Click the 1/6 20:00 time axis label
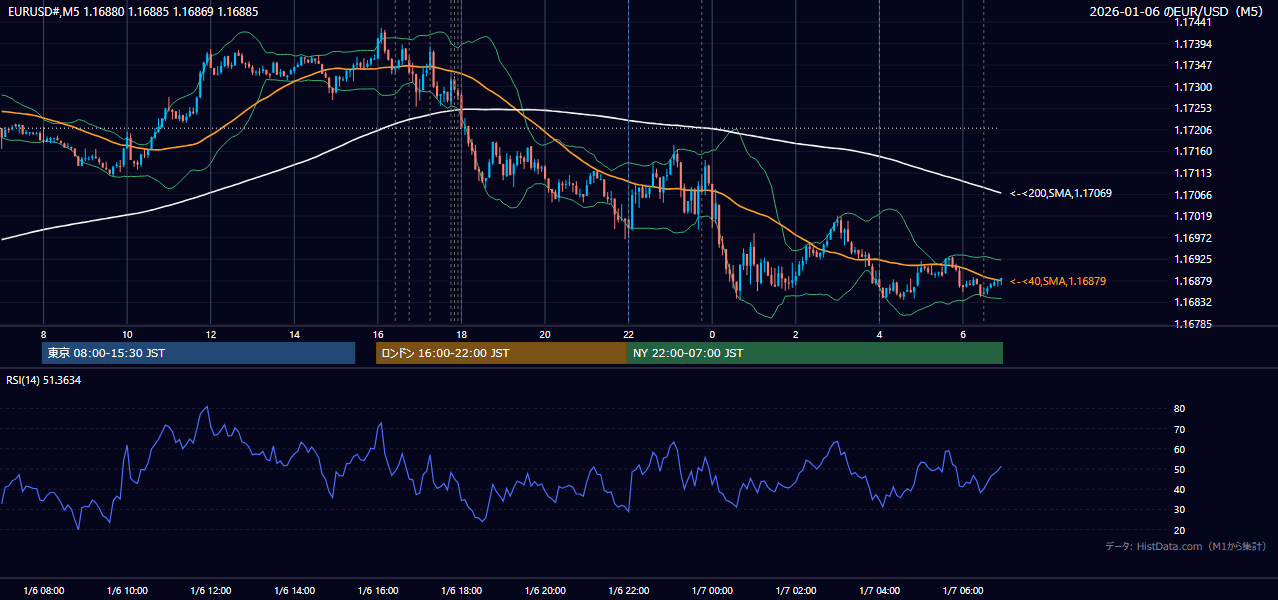The width and height of the screenshot is (1278, 600). [545, 591]
